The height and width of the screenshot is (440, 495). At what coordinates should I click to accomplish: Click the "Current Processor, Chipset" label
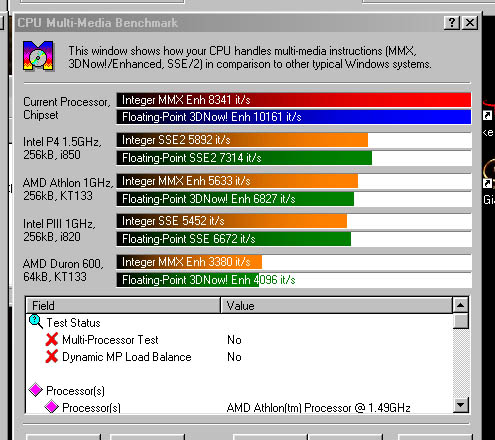click(67, 108)
